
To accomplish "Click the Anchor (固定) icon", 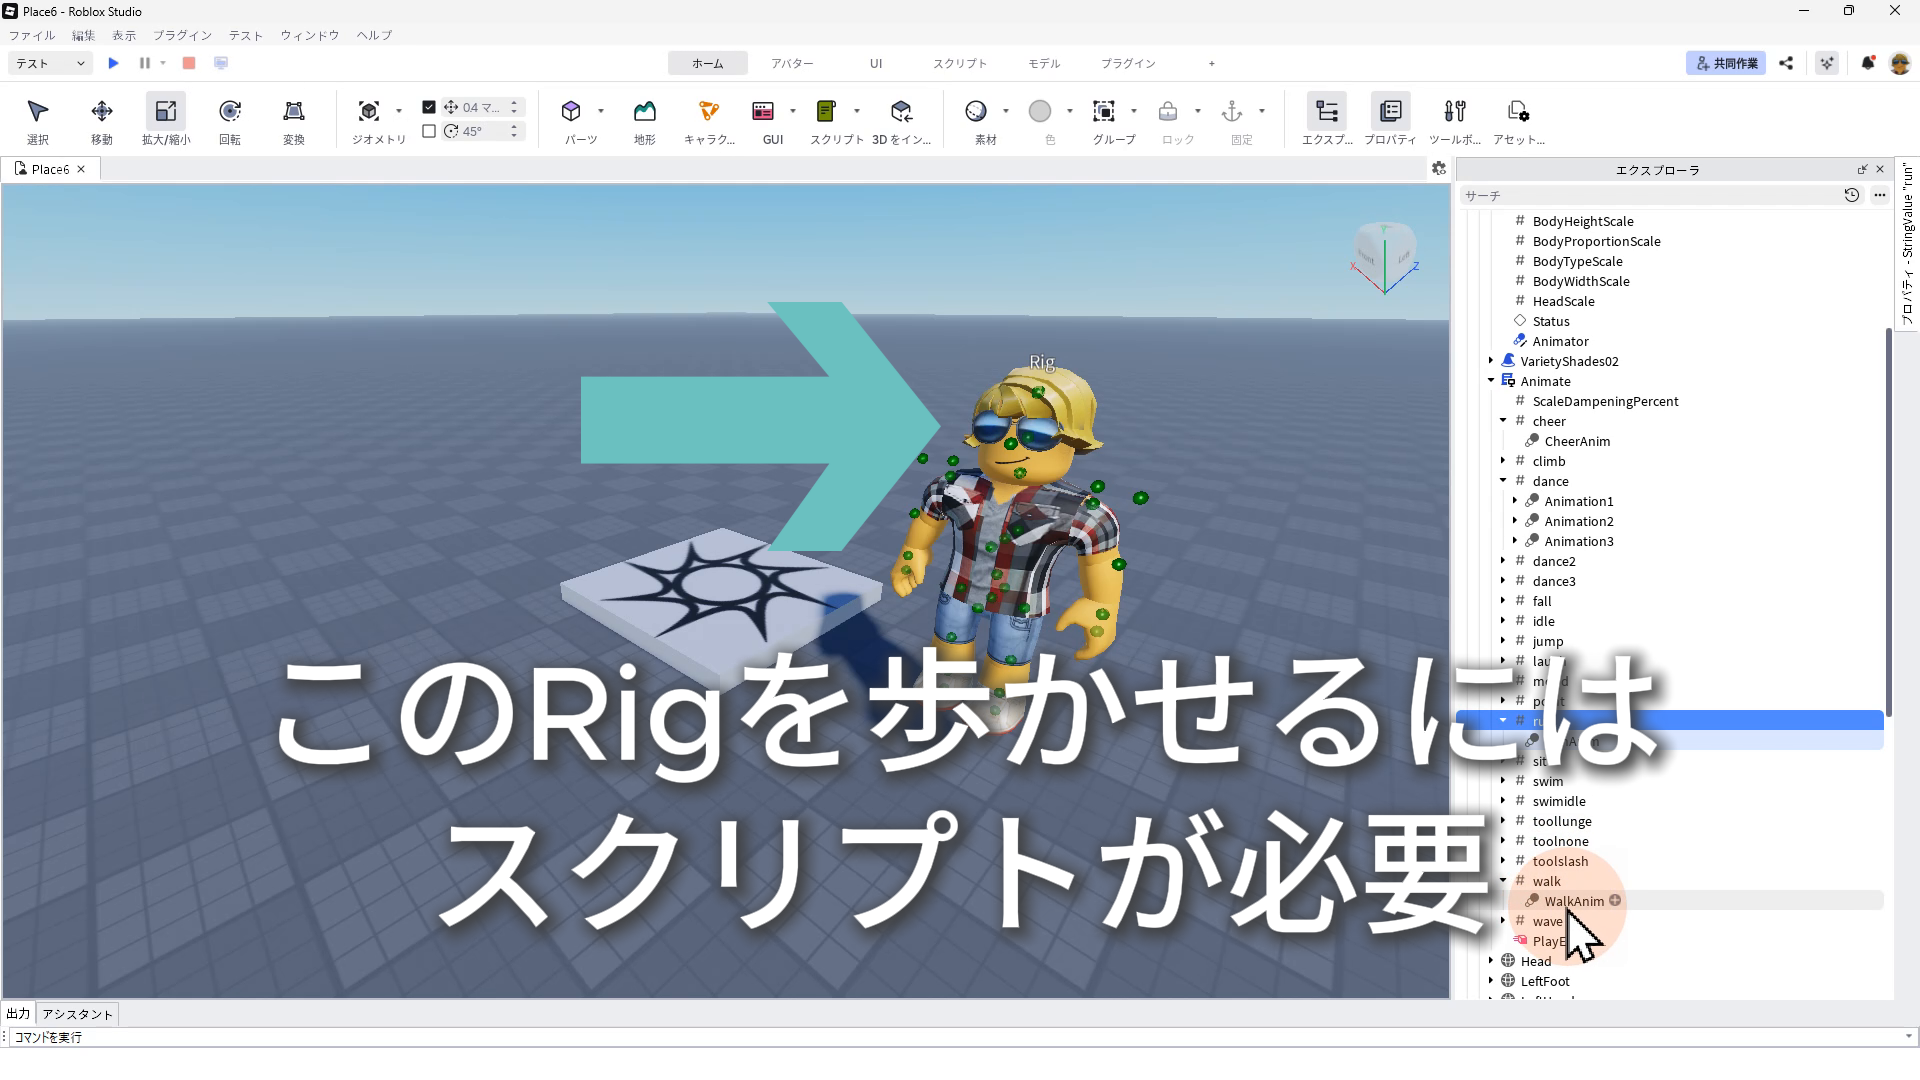I will 1232,112.
